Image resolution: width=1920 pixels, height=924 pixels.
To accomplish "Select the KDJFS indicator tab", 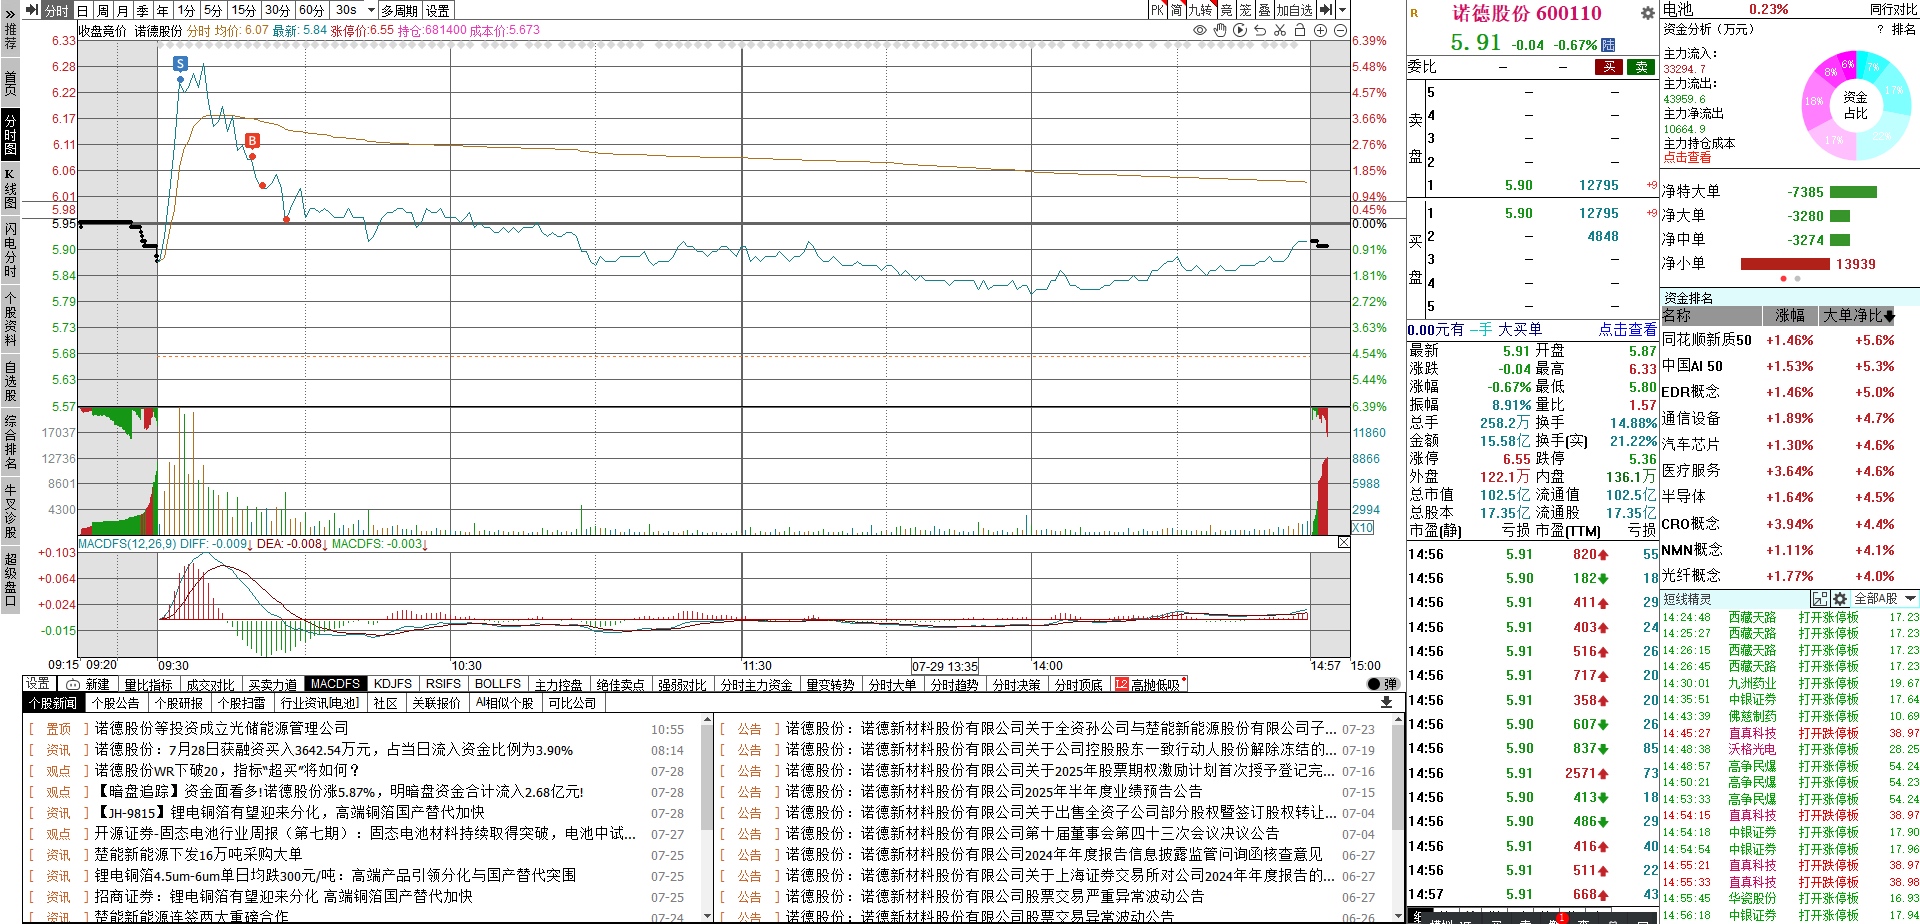I will [x=392, y=684].
